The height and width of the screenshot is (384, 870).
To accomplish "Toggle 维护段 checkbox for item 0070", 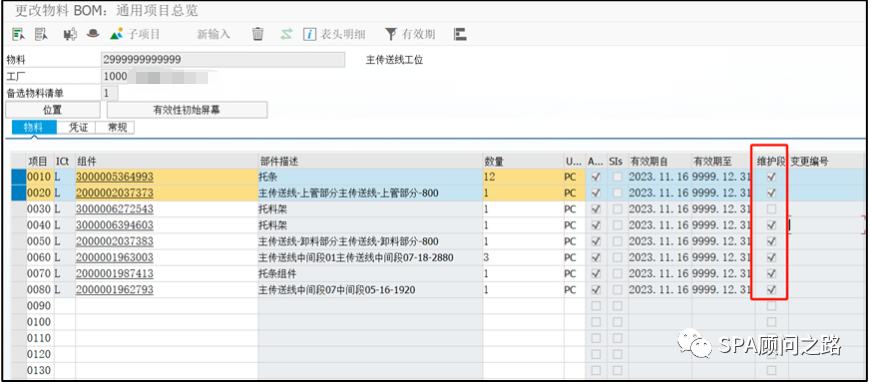I will (771, 274).
